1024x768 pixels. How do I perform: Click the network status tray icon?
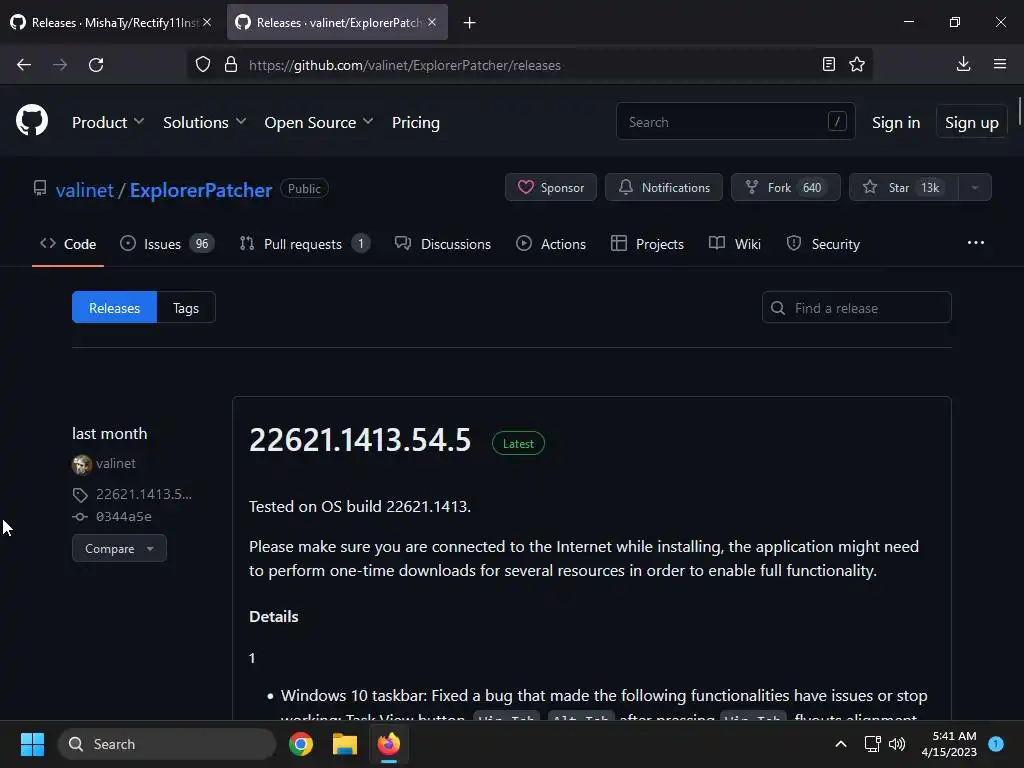tap(872, 744)
